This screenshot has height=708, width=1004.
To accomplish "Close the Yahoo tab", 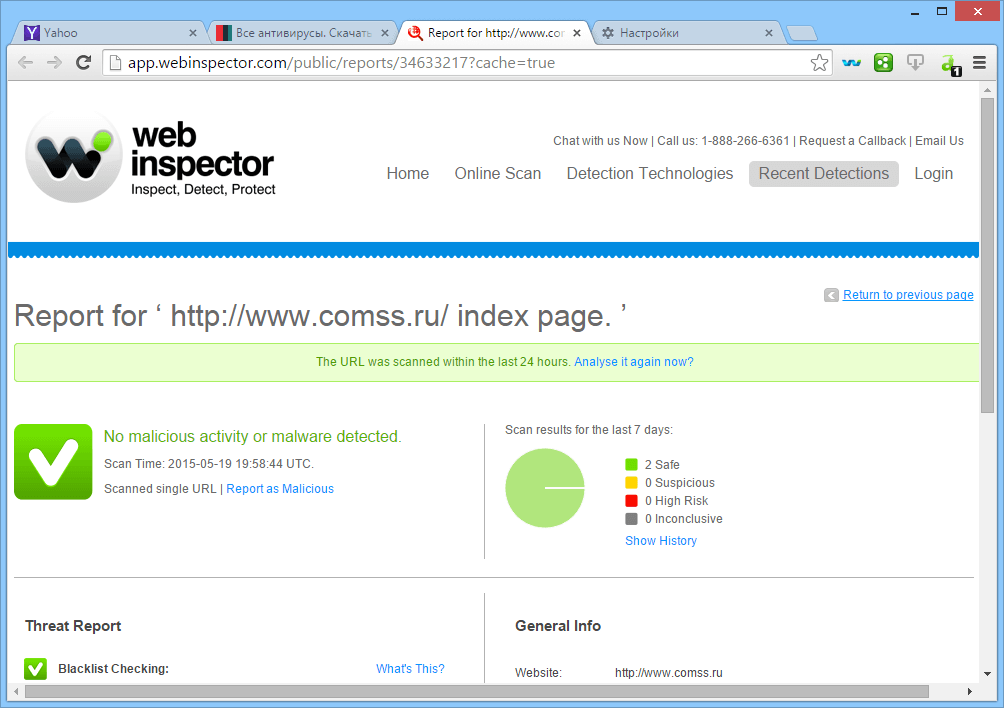I will click(193, 33).
